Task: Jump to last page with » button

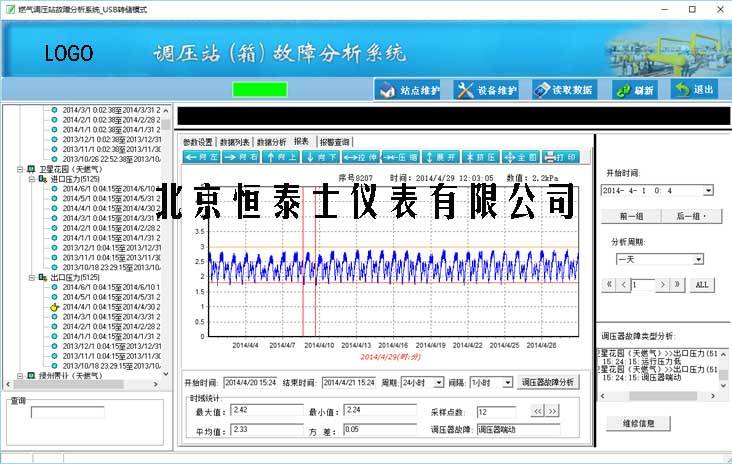Action: click(676, 284)
